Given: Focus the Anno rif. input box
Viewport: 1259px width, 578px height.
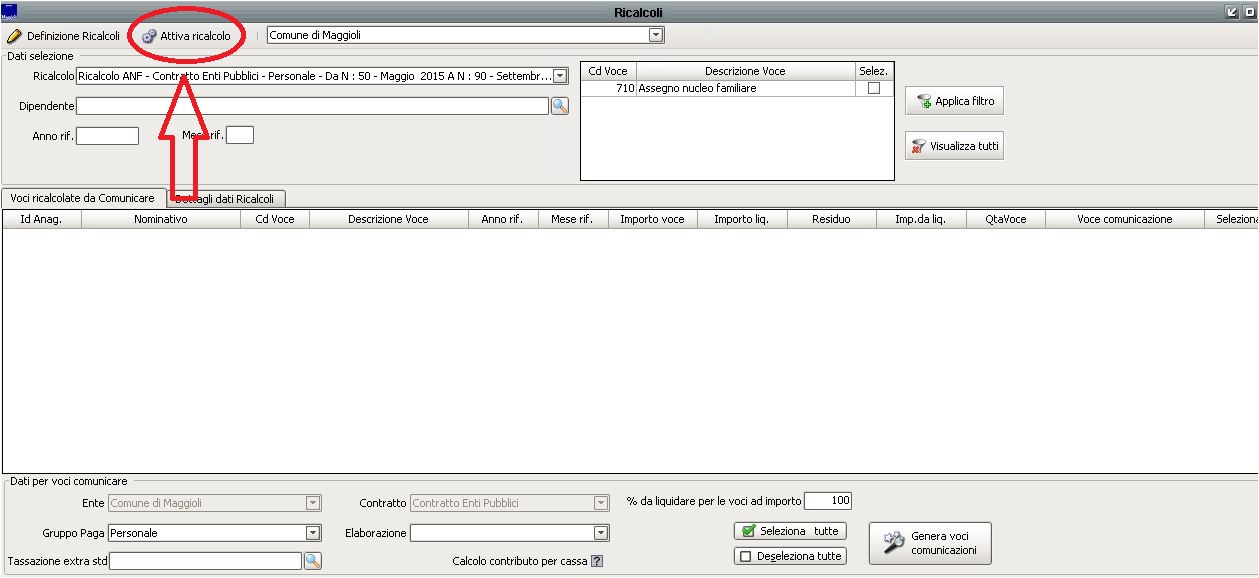Looking at the screenshot, I should (107, 136).
